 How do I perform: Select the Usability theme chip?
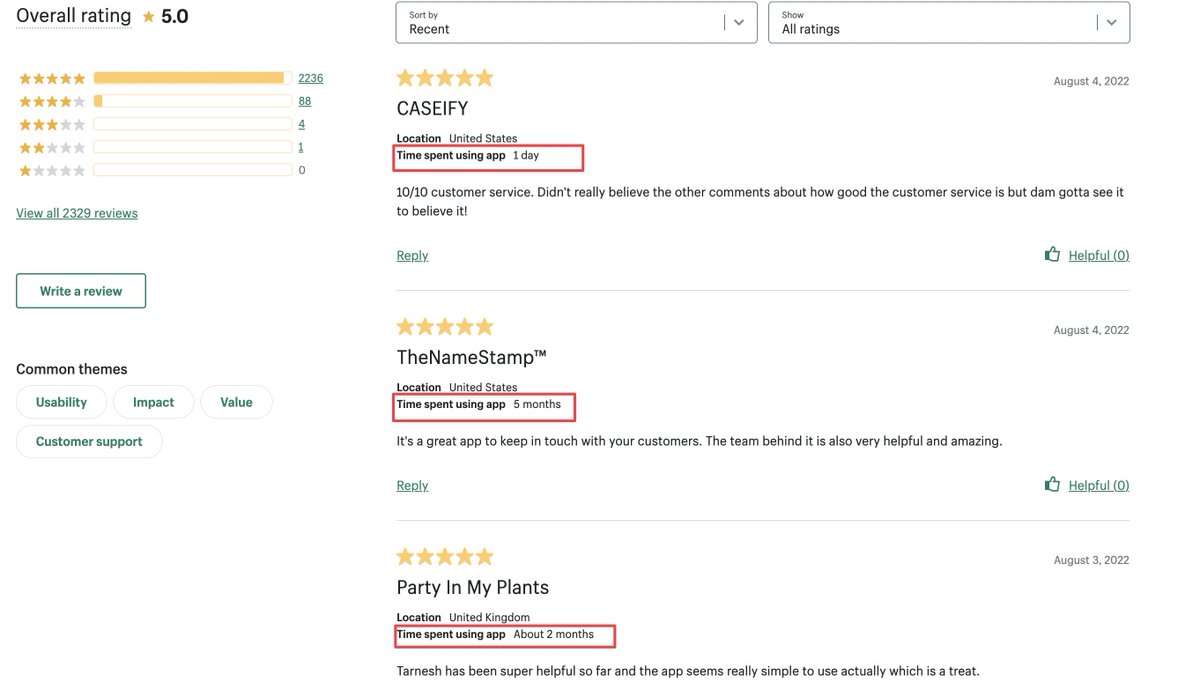[61, 402]
